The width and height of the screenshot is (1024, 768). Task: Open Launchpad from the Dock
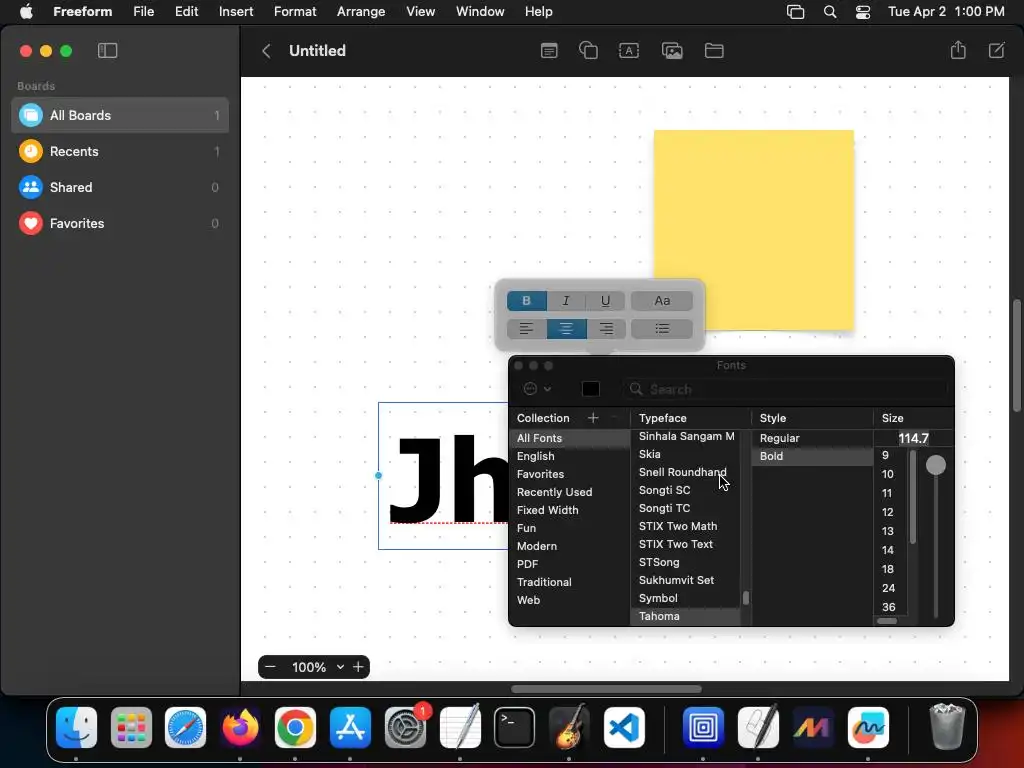click(131, 727)
